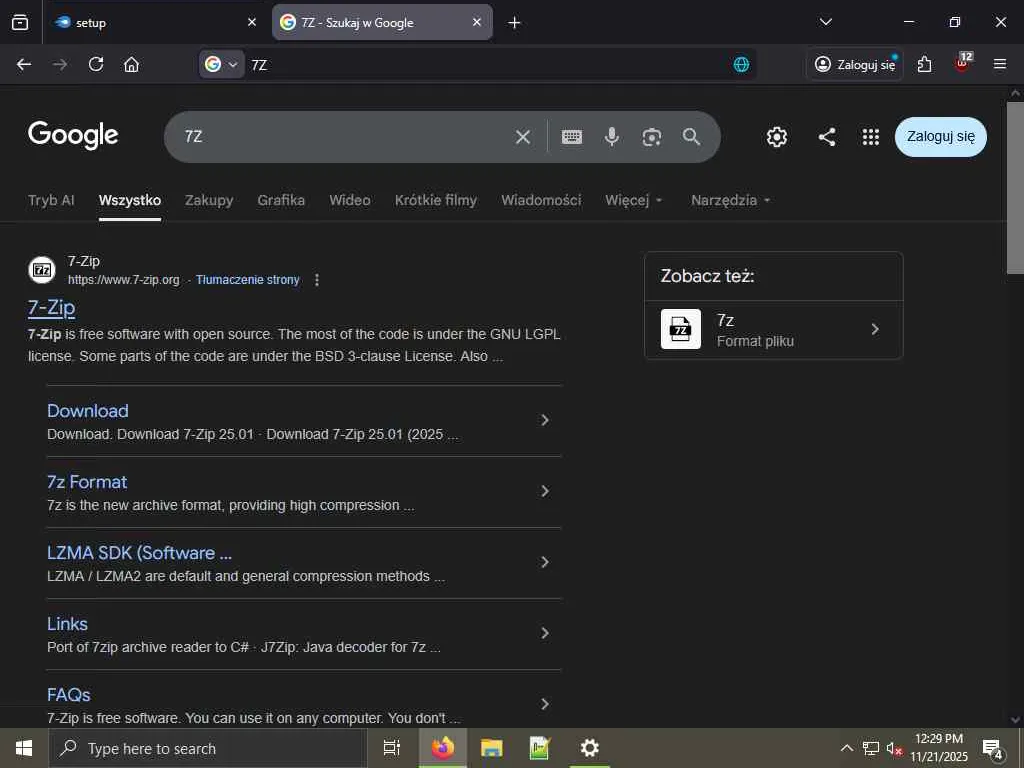The height and width of the screenshot is (768, 1024).
Task: Open the list all tabs dropdown
Action: click(x=825, y=22)
